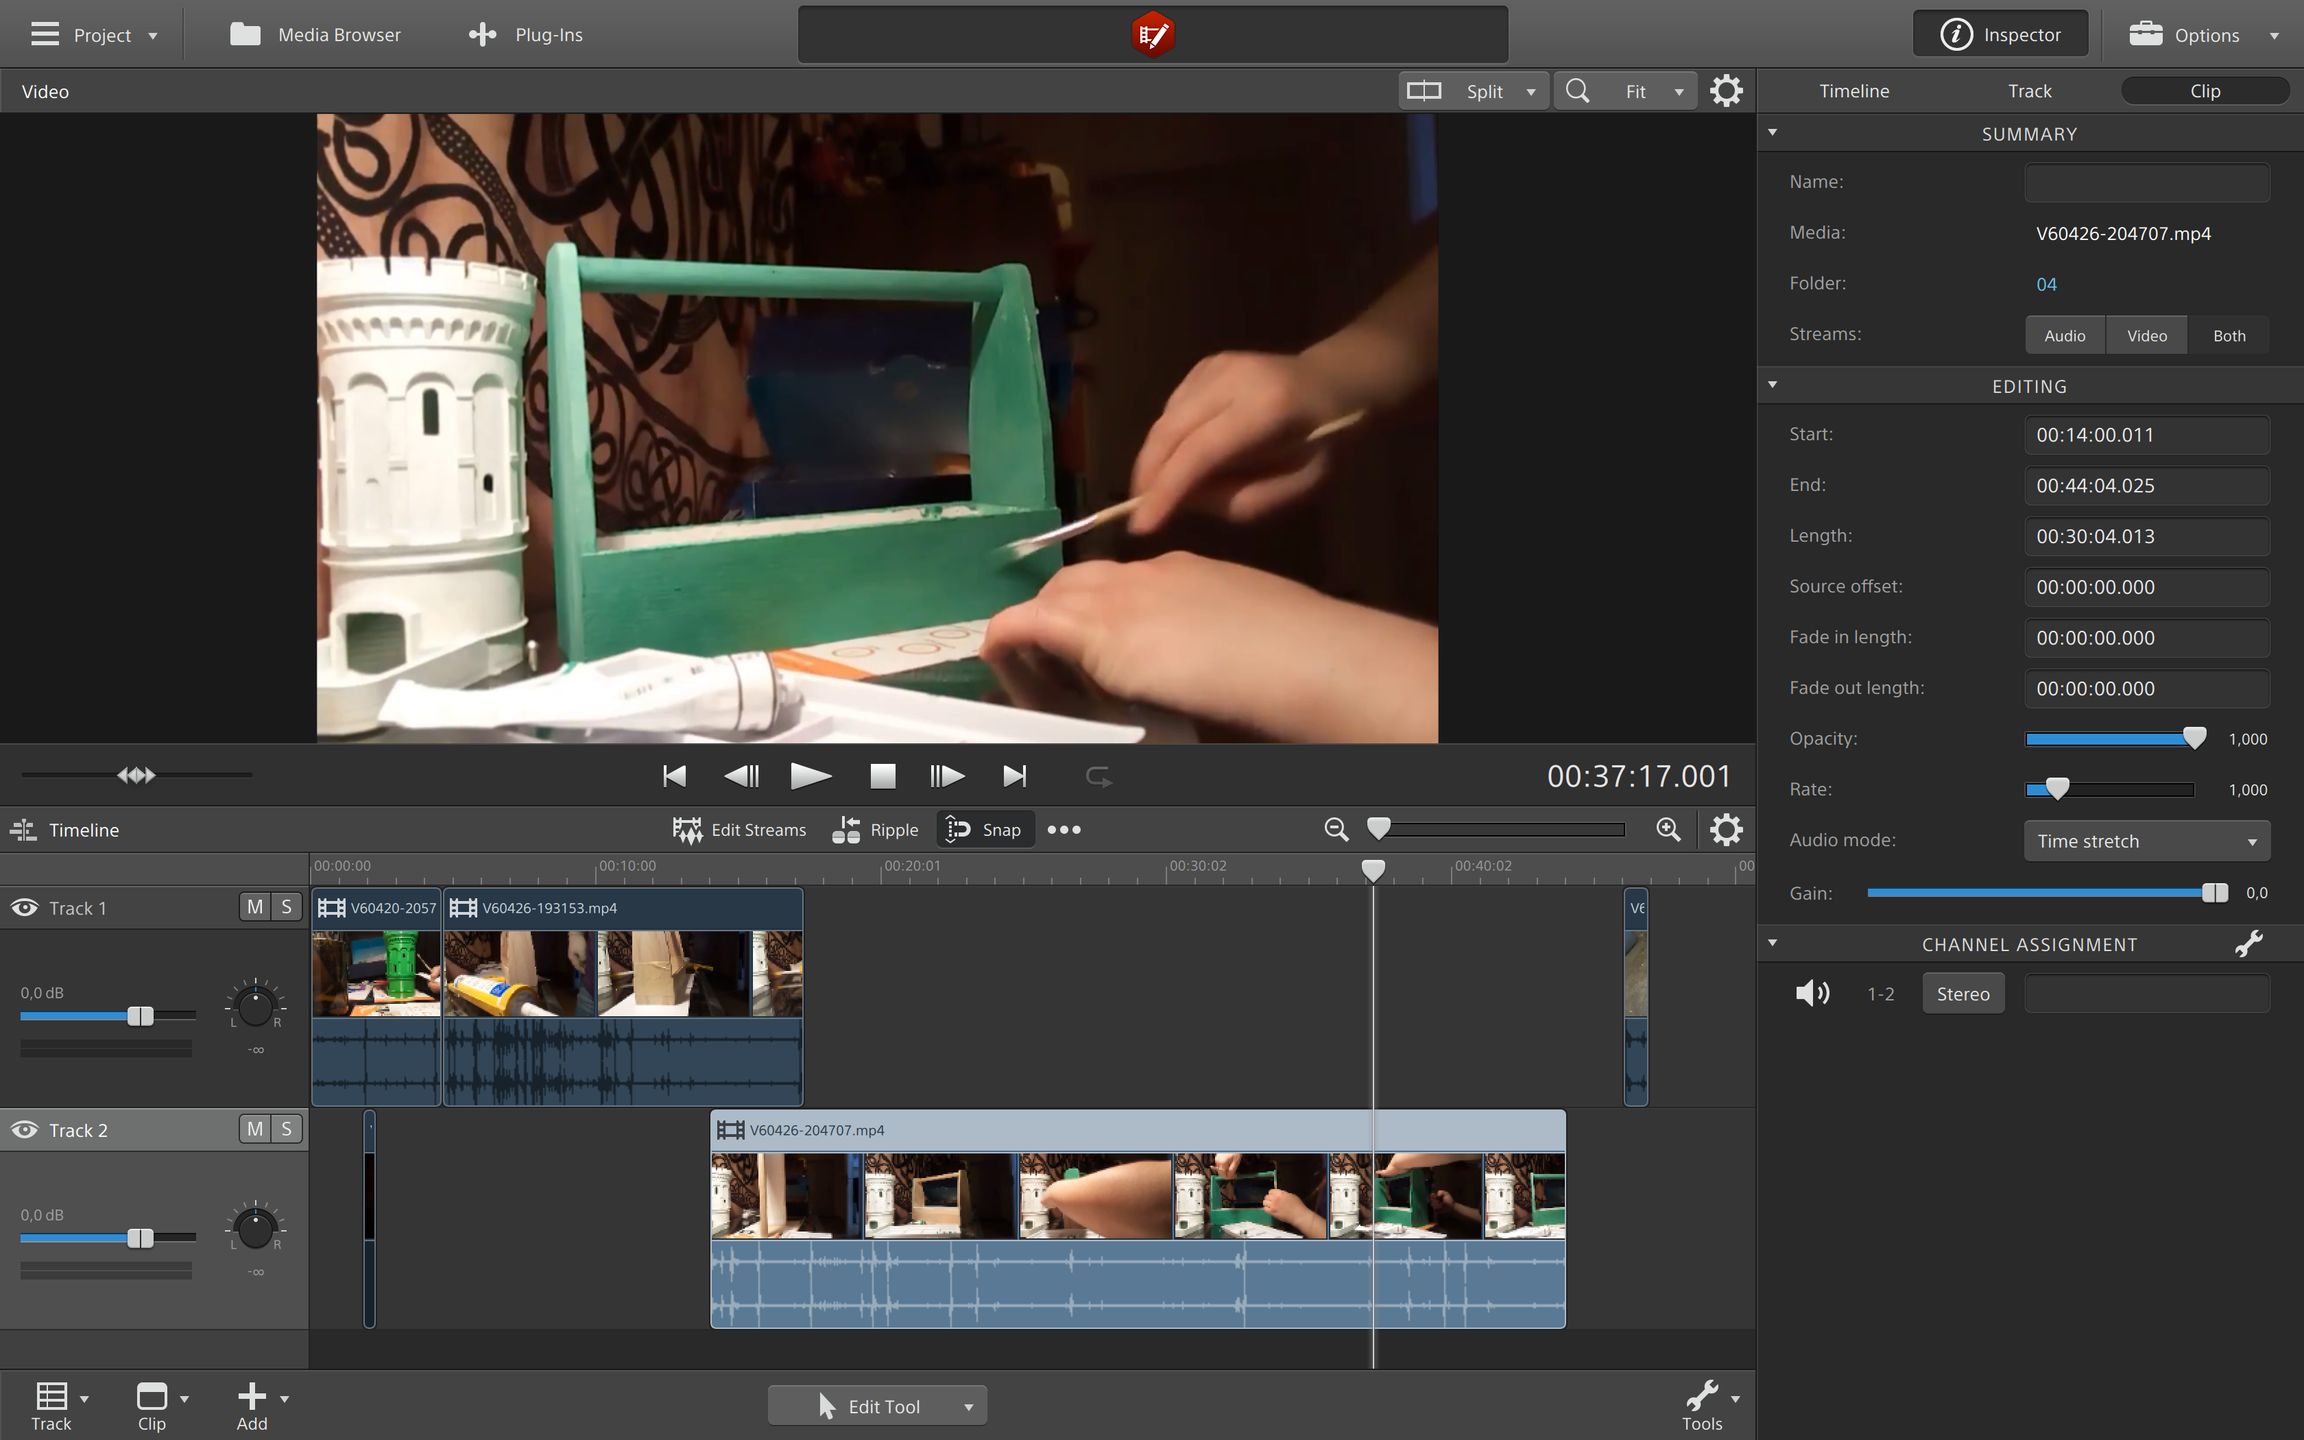
Task: Click the Opacity slider handle
Action: pyautogui.click(x=2194, y=739)
